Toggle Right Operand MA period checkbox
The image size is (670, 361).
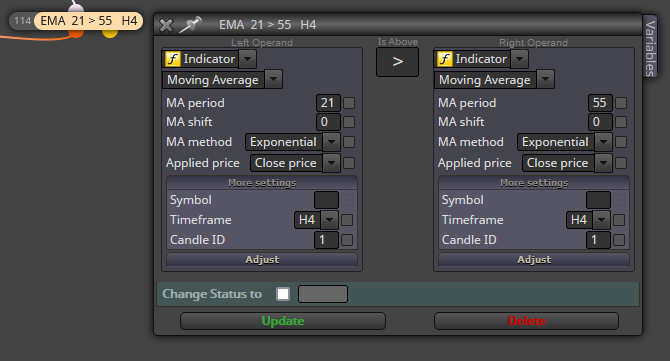click(621, 103)
